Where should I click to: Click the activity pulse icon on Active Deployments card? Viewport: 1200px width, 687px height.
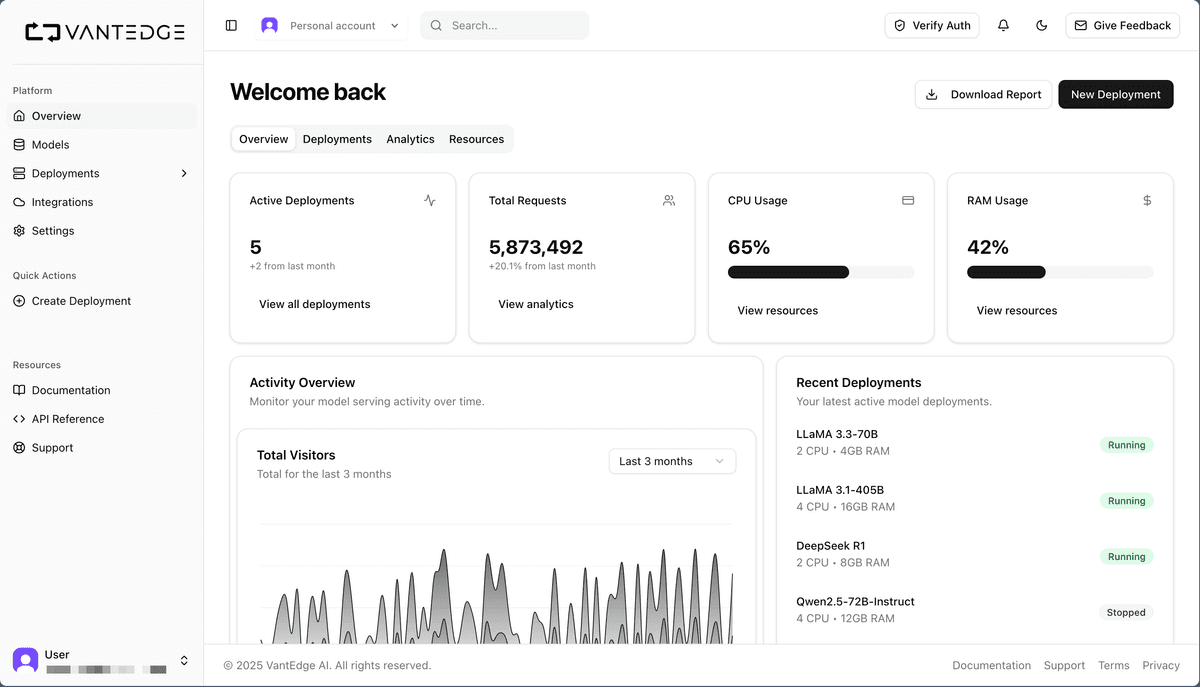[x=429, y=200]
